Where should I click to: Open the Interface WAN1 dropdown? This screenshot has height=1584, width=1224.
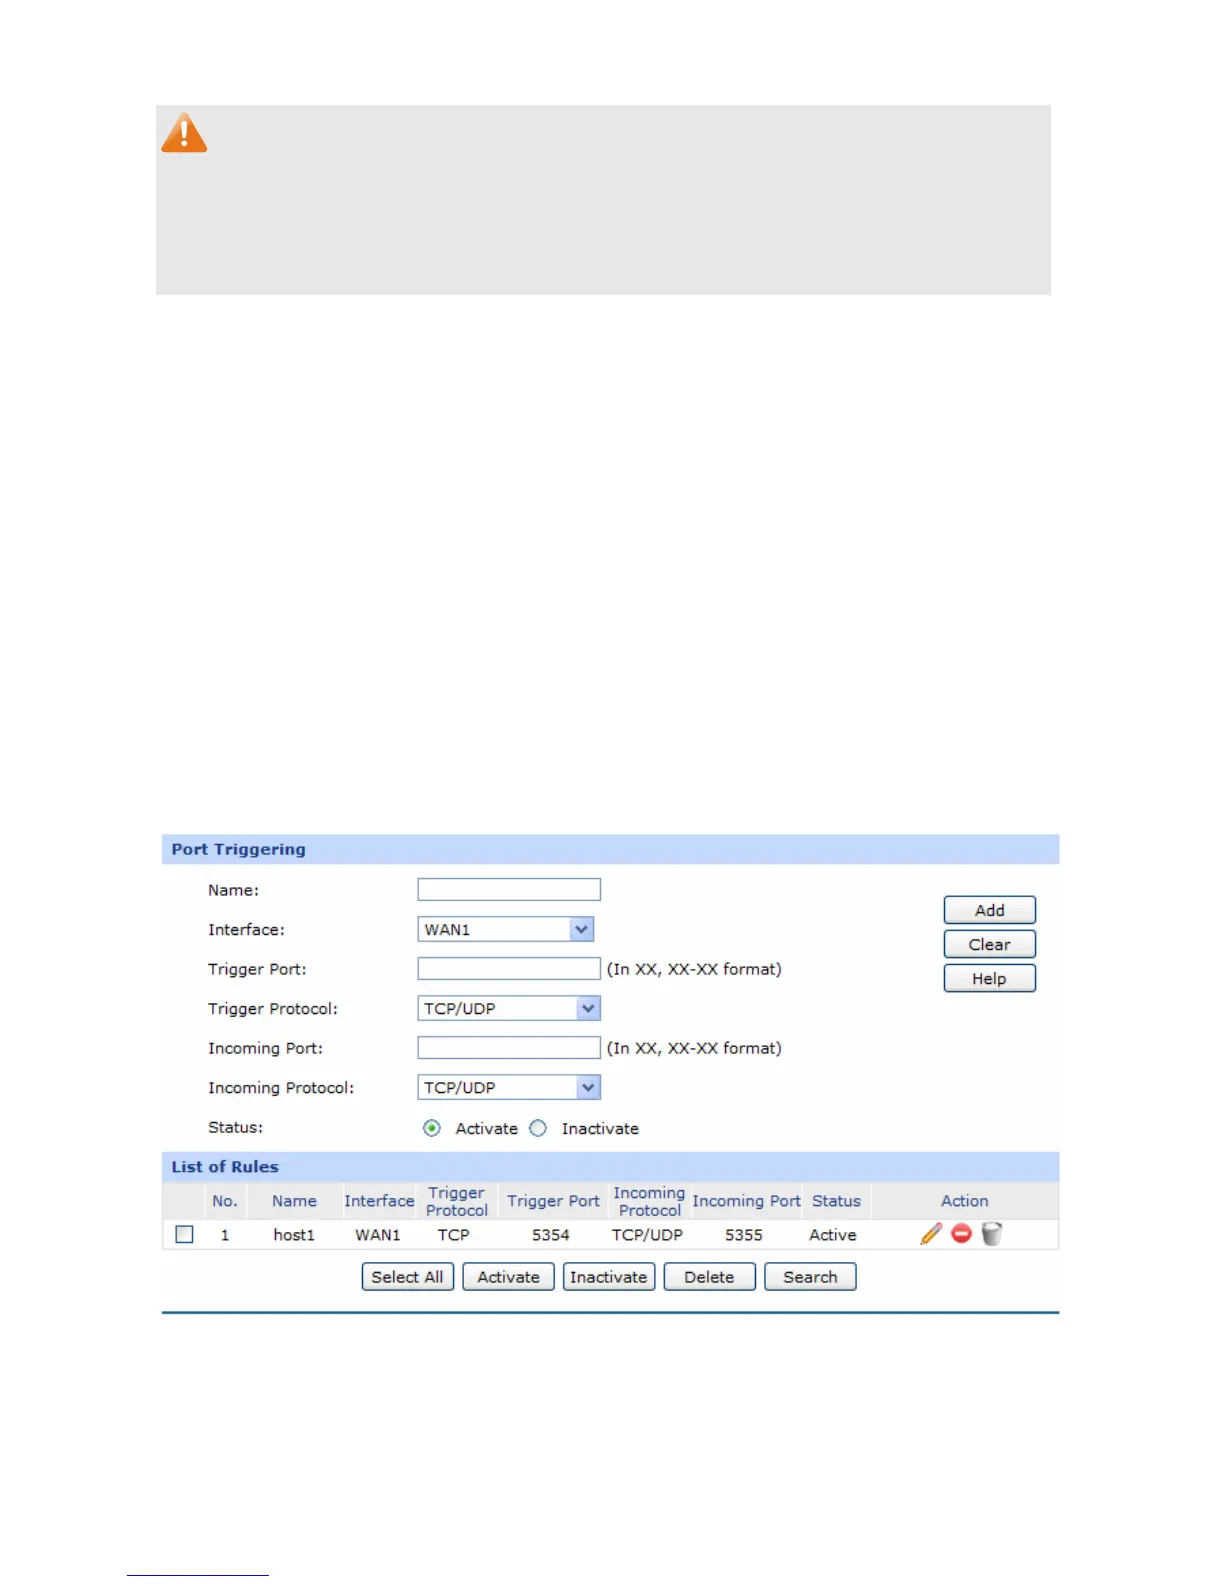coord(505,929)
